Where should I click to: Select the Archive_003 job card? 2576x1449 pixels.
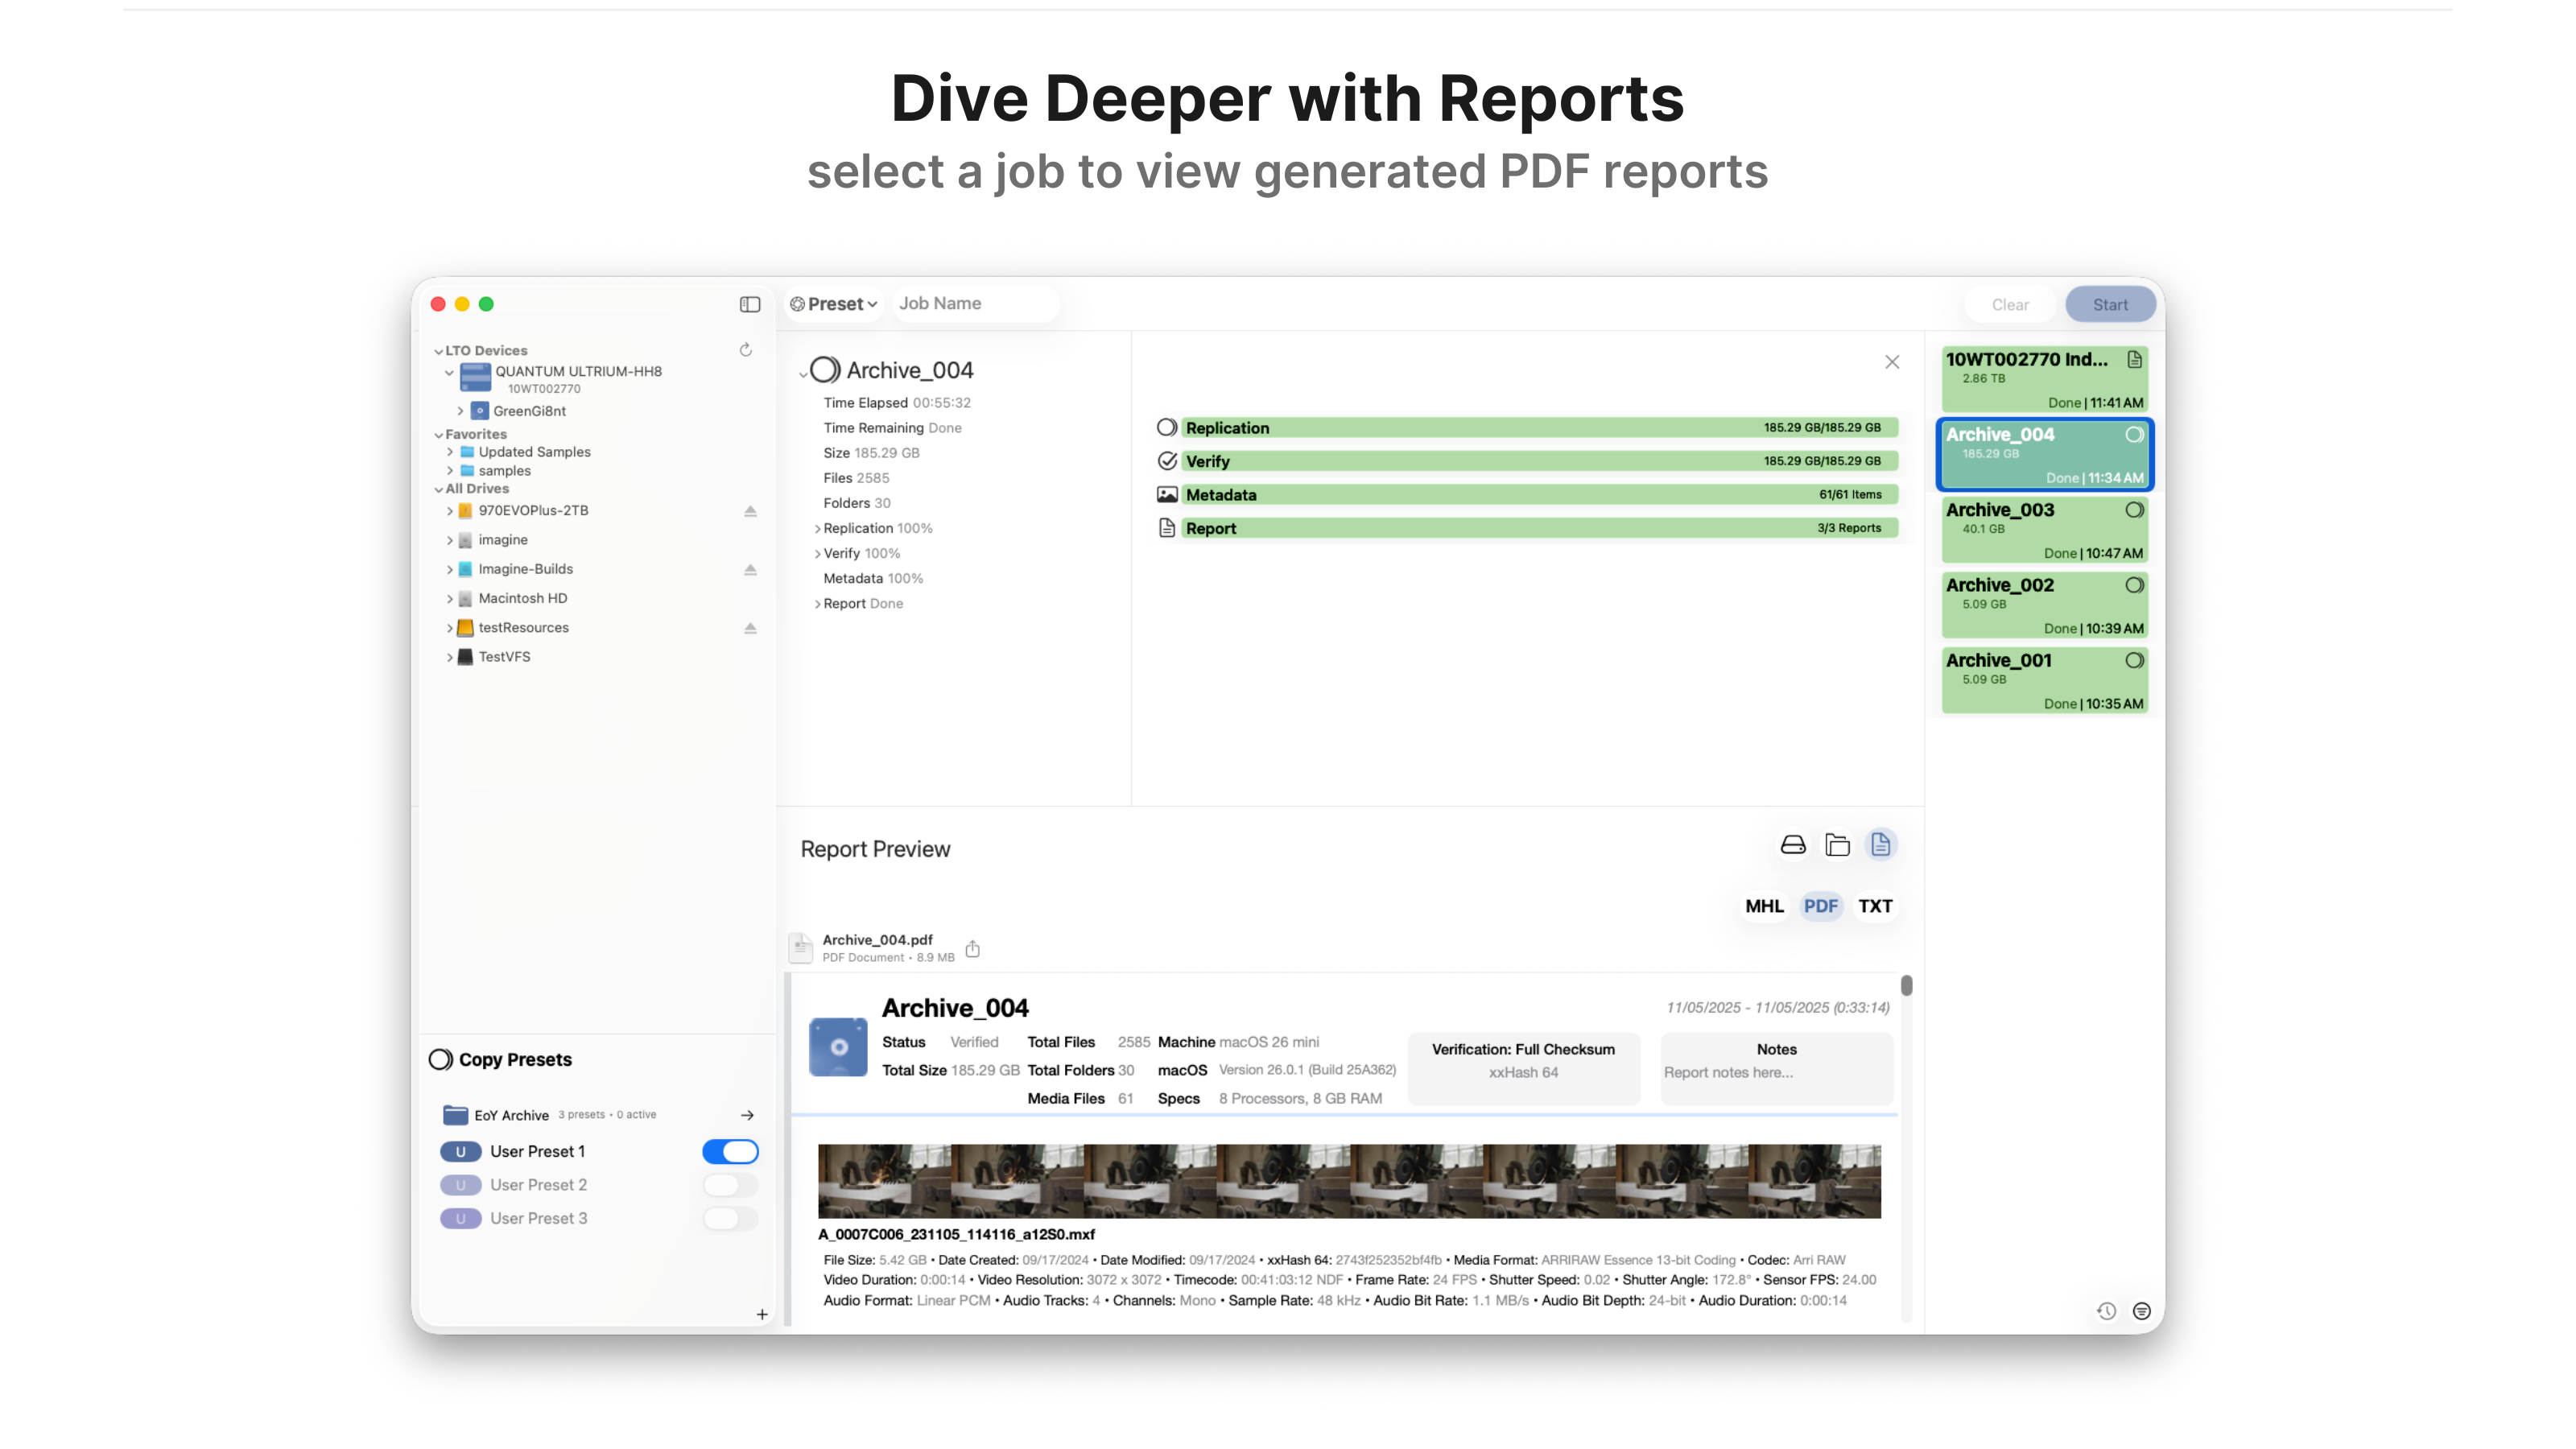(x=2043, y=530)
